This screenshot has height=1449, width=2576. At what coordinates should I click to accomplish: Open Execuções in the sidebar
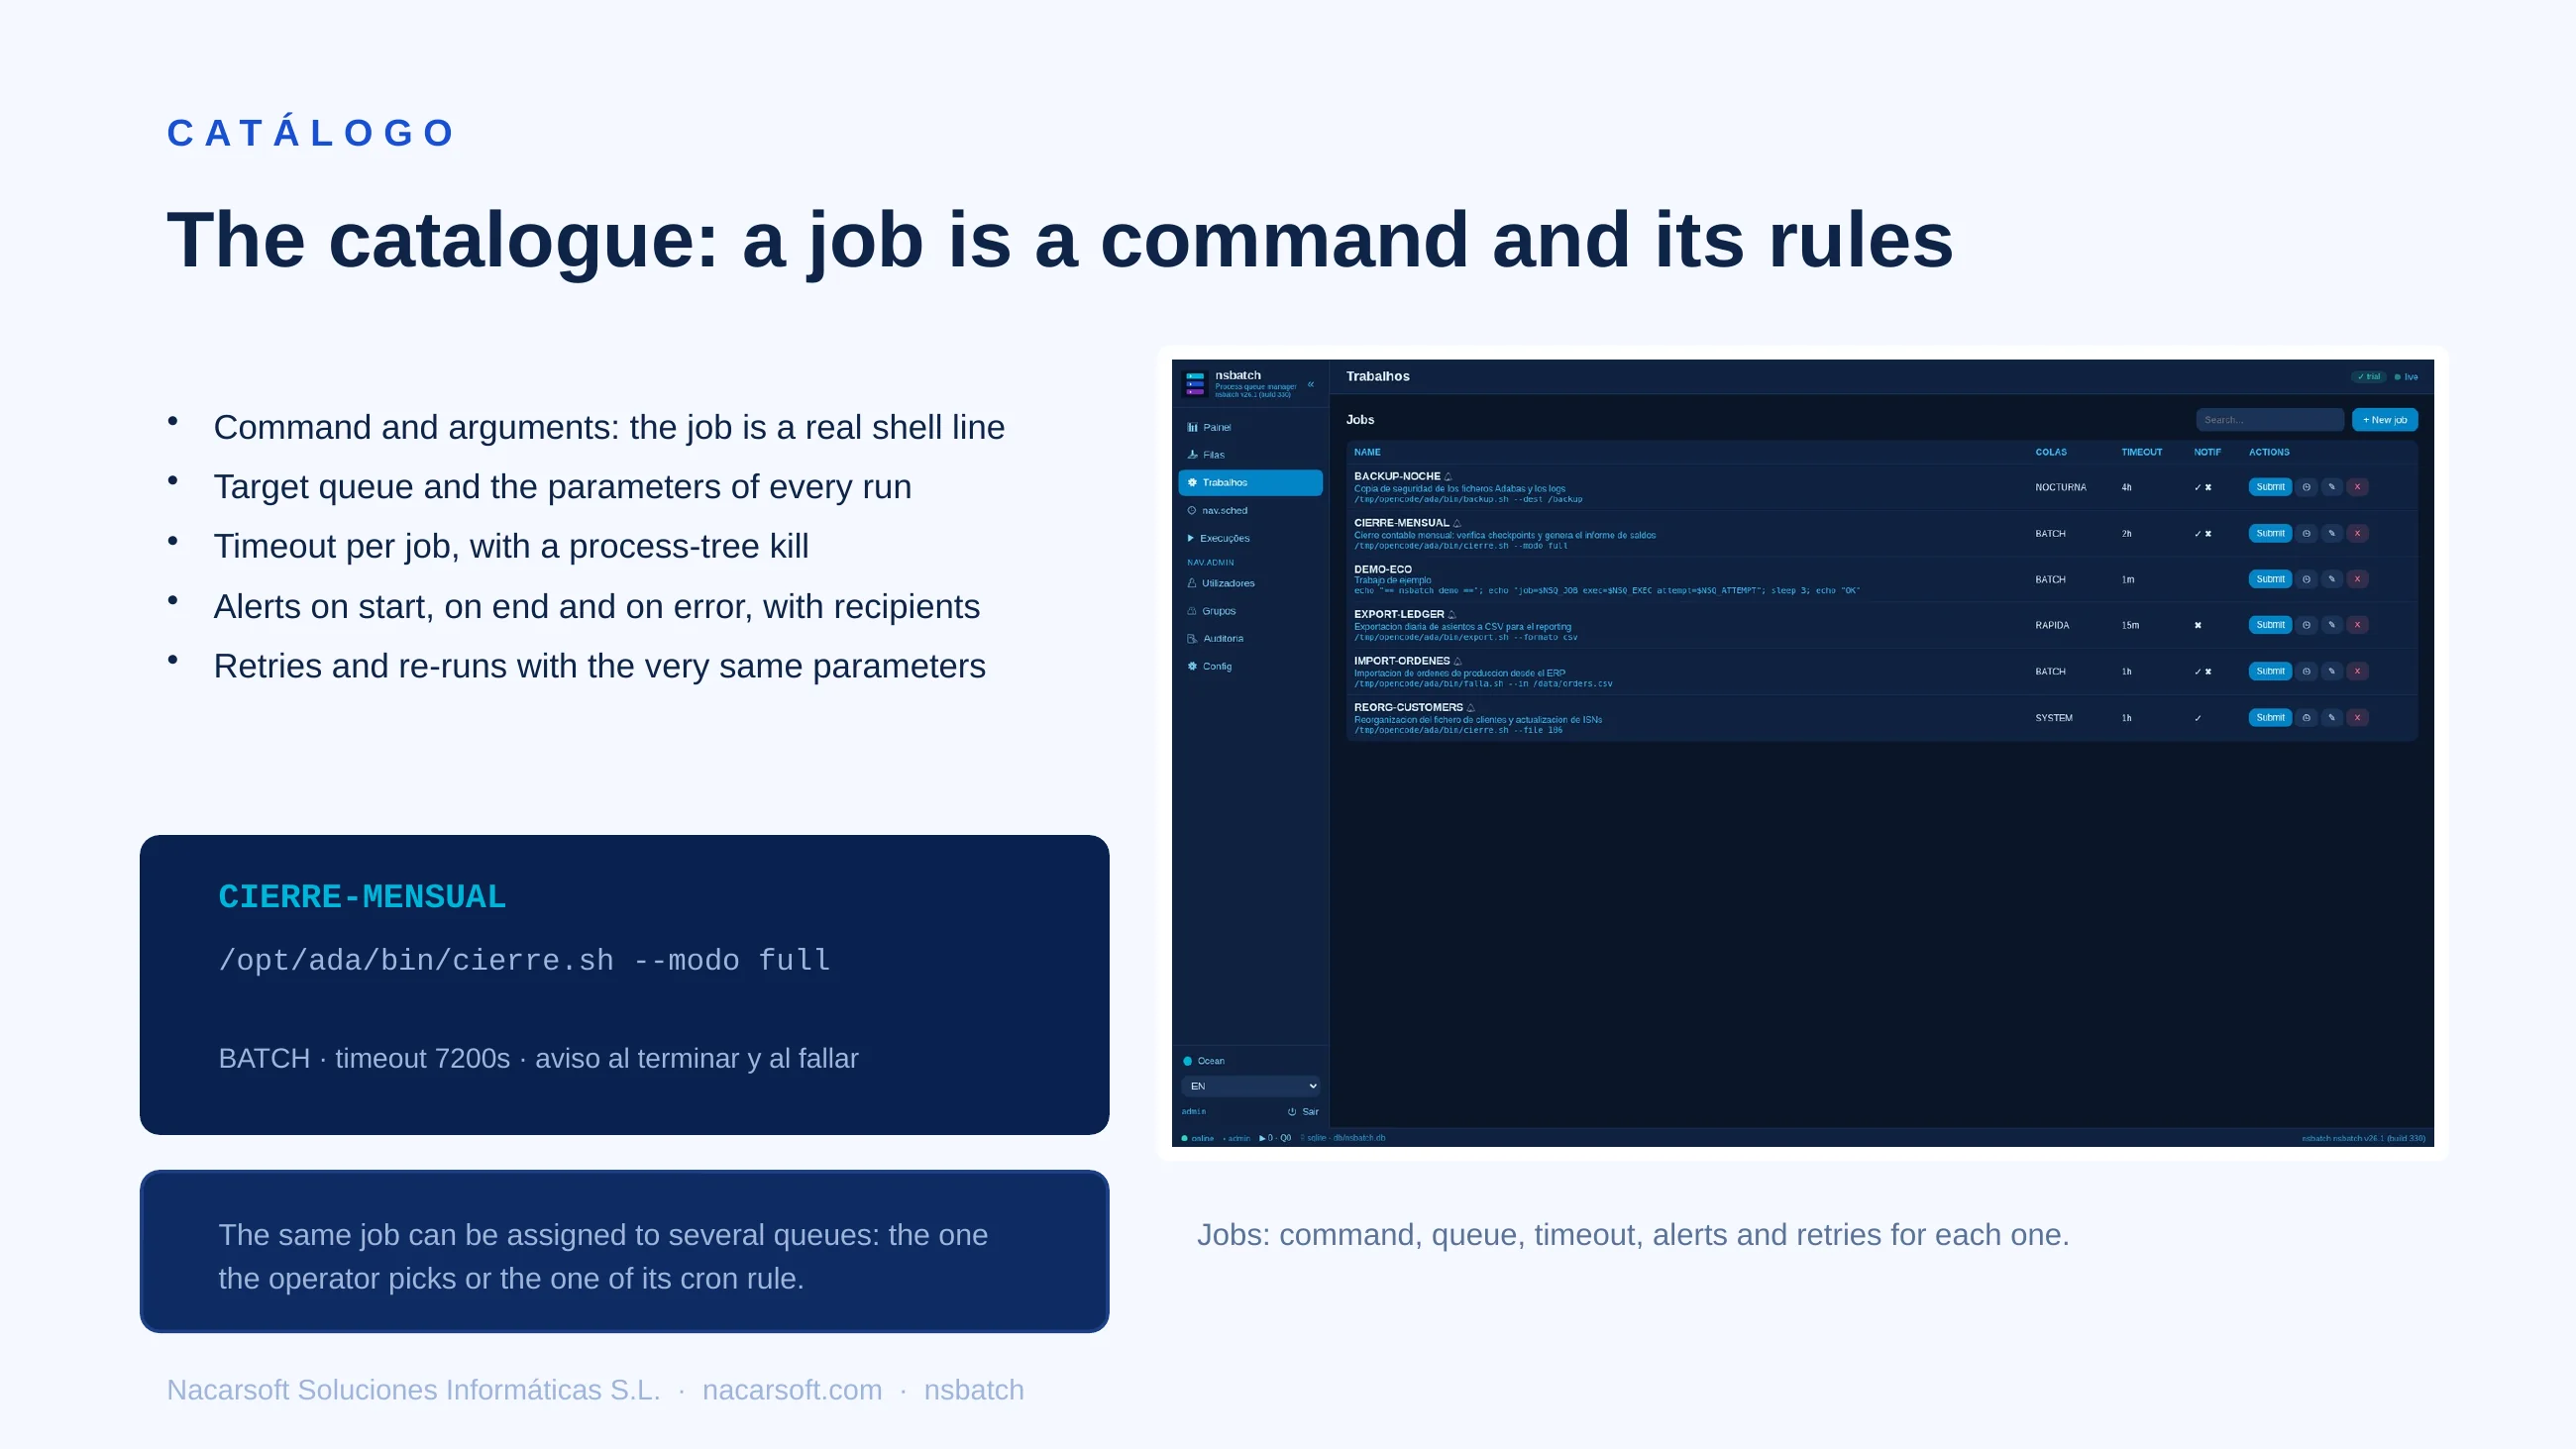[1250, 538]
